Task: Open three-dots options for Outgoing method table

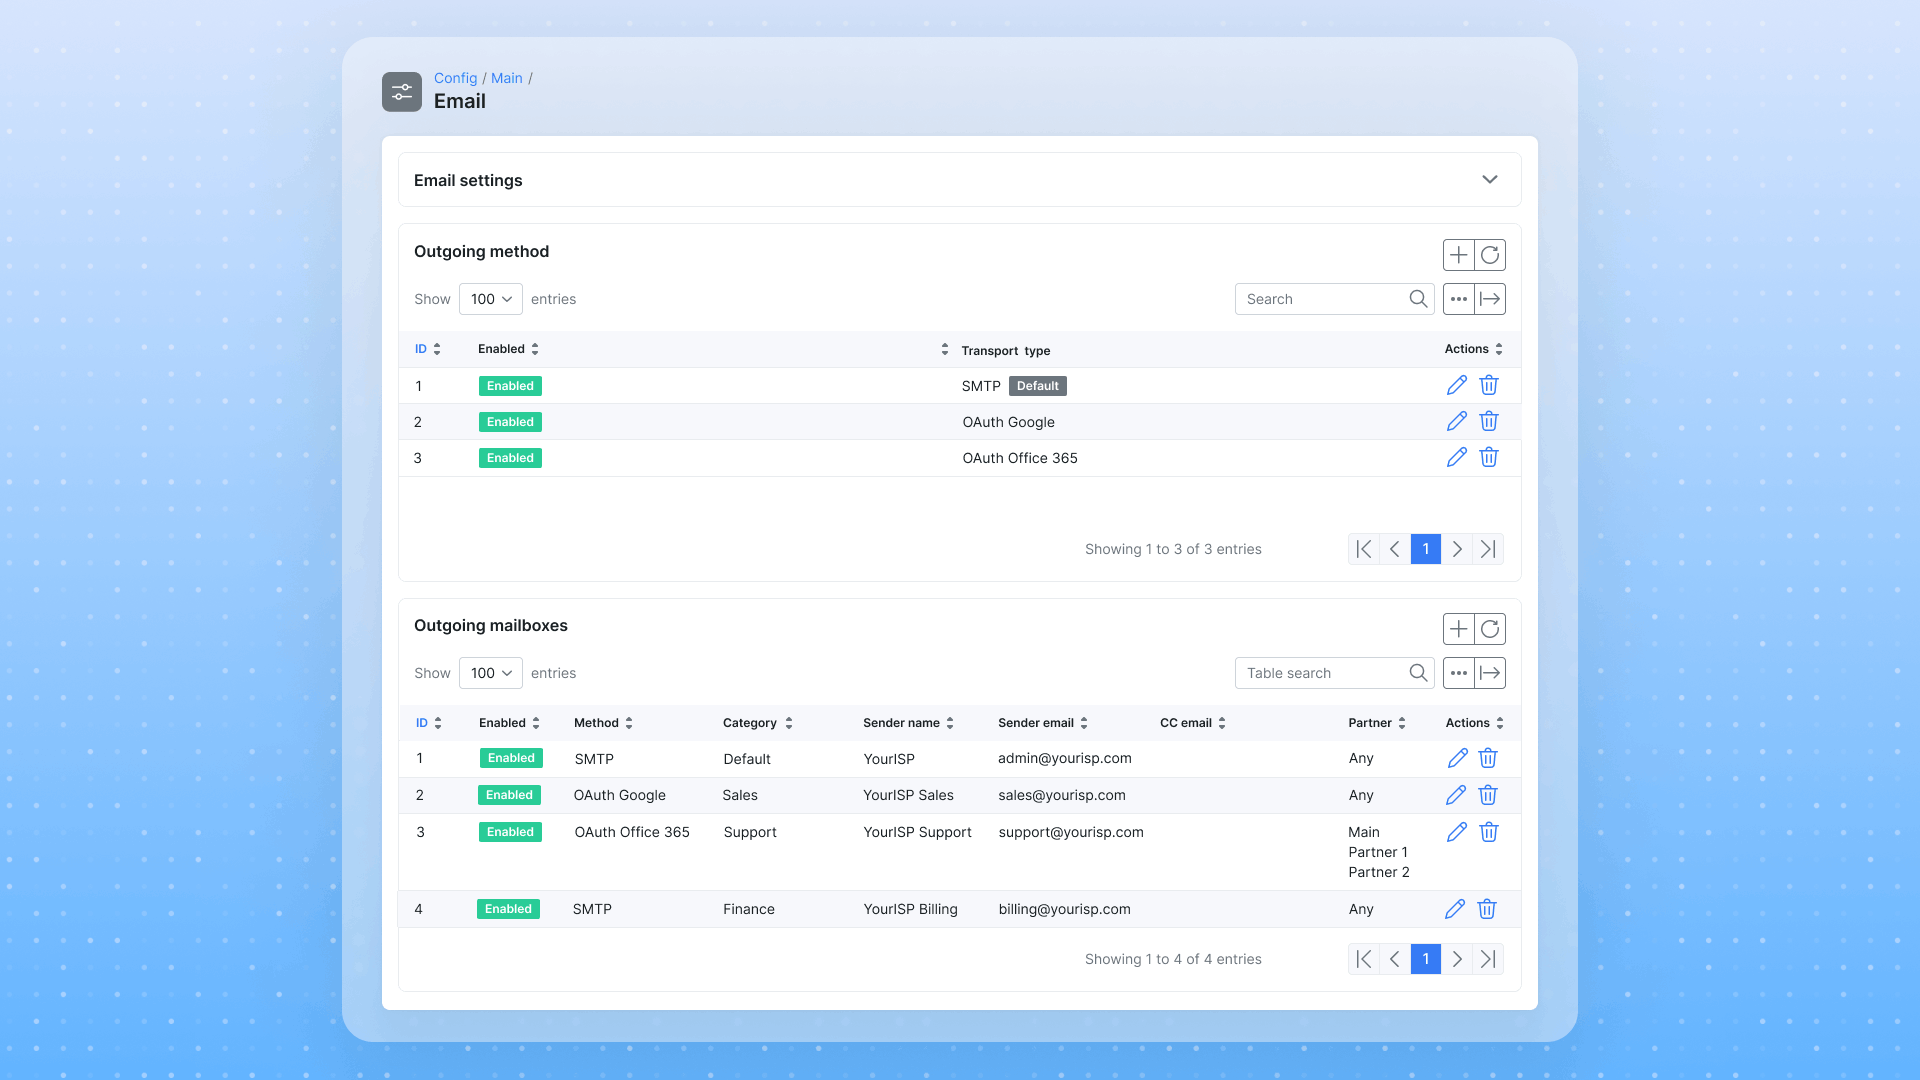Action: (1459, 299)
